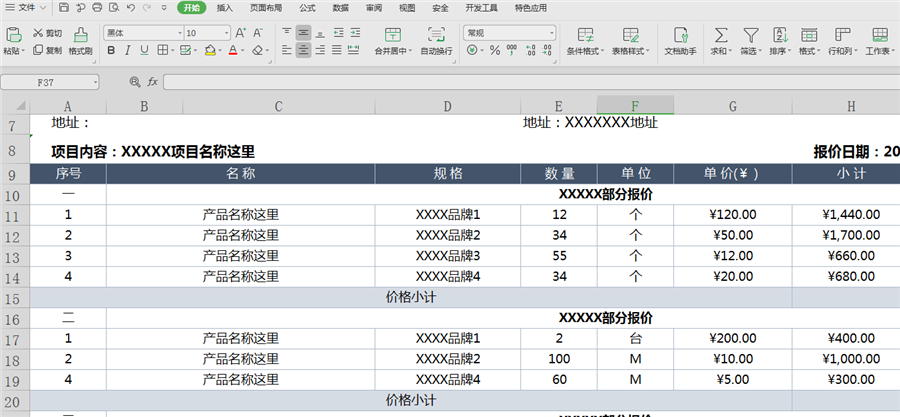Click the fx insert function button
The image size is (900, 417).
click(x=152, y=83)
